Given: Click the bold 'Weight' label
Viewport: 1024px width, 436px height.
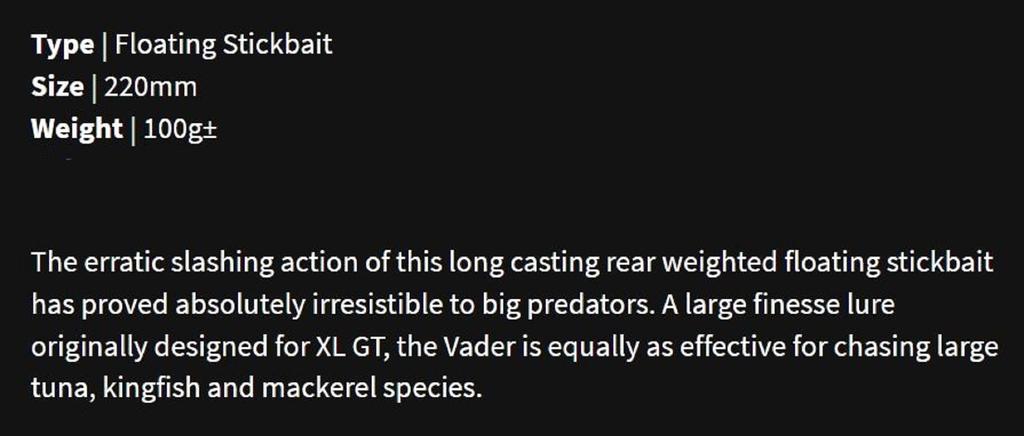Looking at the screenshot, I should (76, 129).
